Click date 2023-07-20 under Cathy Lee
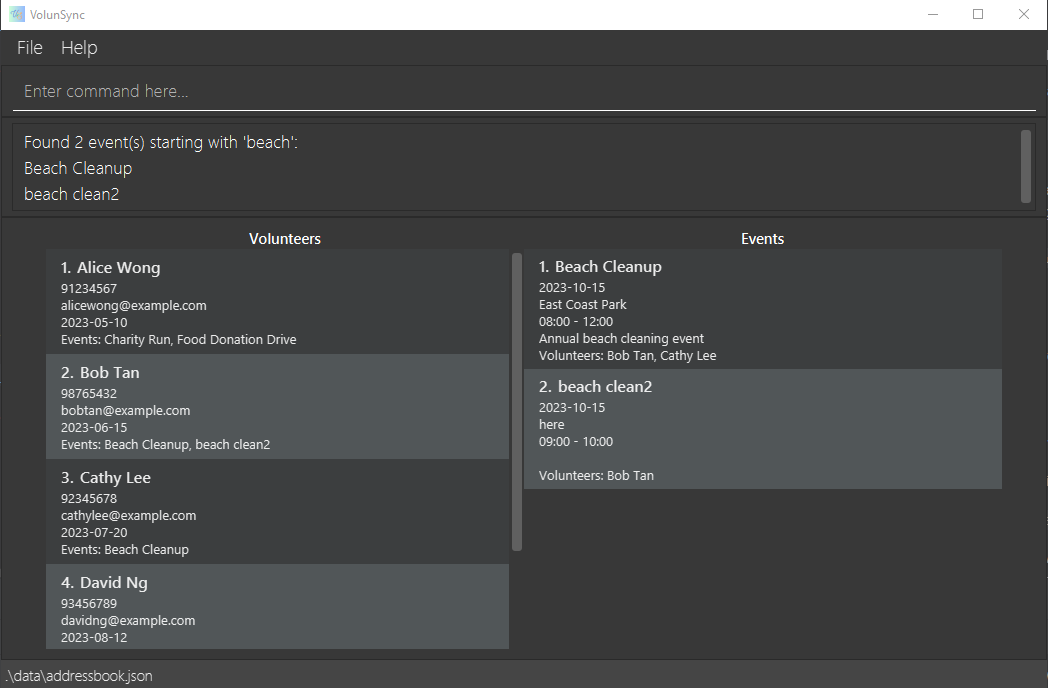The height and width of the screenshot is (688, 1048). [94, 532]
